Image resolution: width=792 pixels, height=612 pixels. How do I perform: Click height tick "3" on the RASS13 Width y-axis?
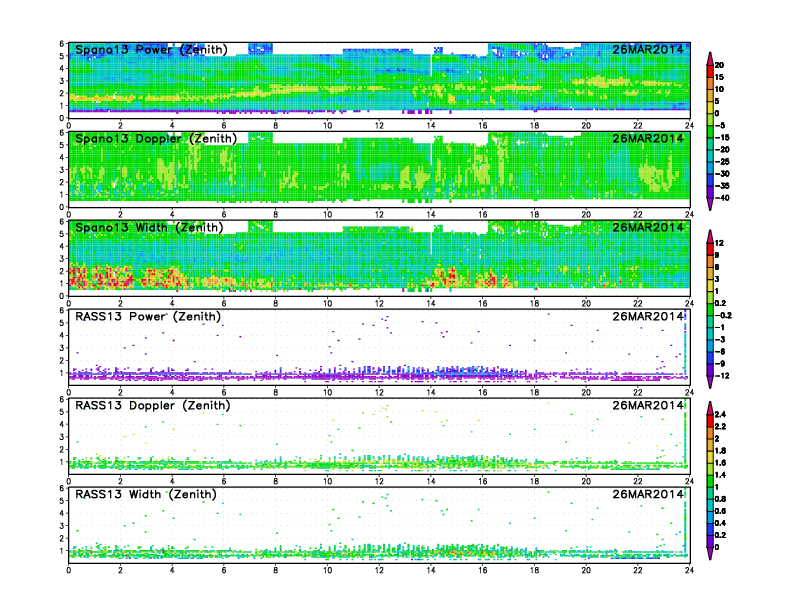62,526
